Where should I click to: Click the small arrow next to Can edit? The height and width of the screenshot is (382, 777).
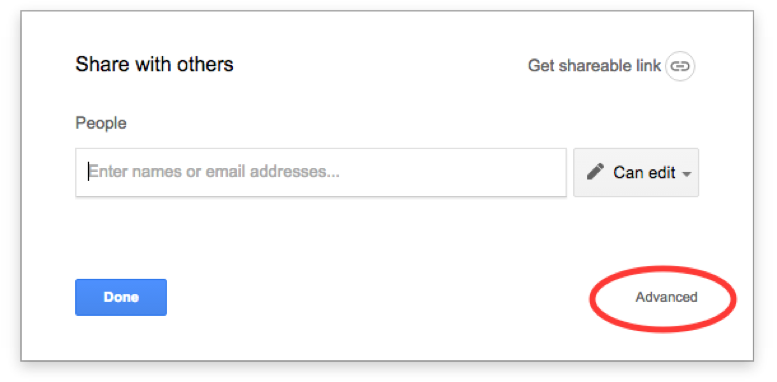click(x=686, y=174)
